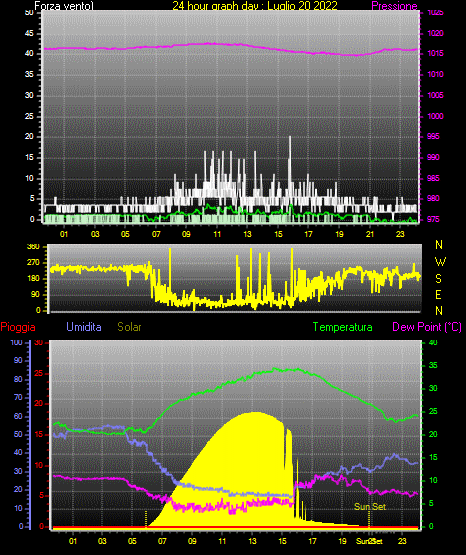This screenshot has width=466, height=555.
Task: Click the '24 hour graph day : Luglio 20 2022' heading
Action: [x=255, y=6]
